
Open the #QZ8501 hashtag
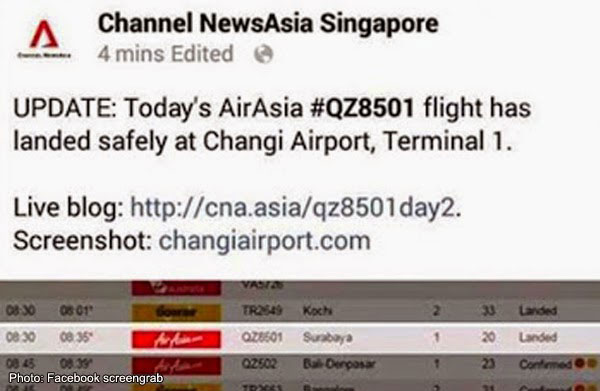(362, 108)
